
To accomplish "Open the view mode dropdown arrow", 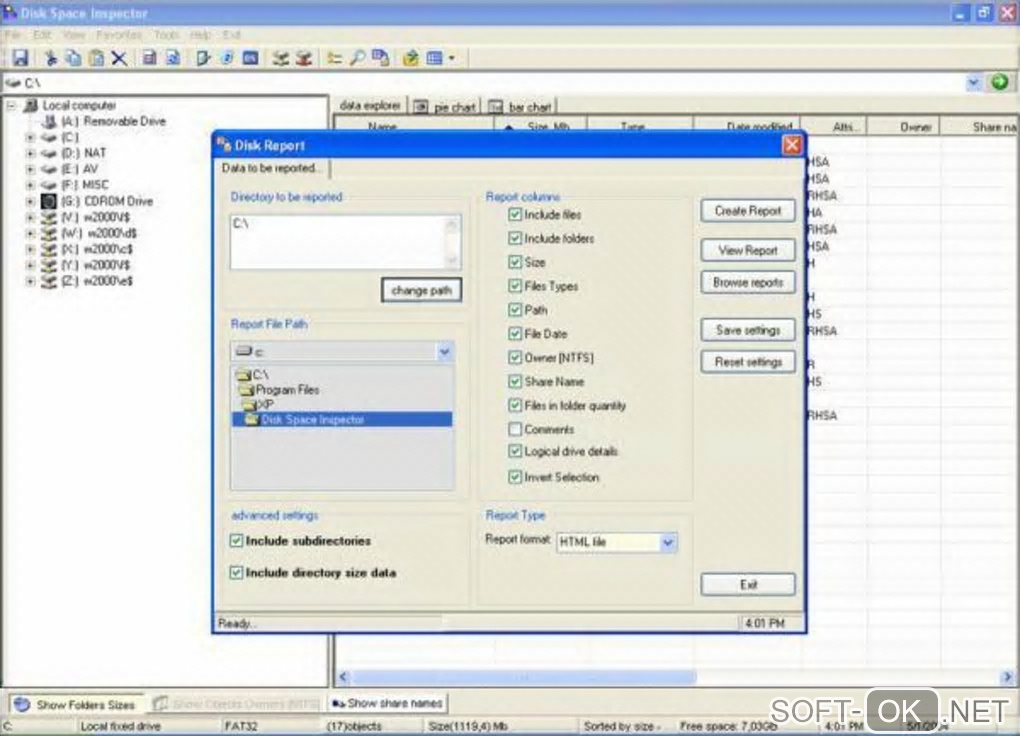I will click(451, 59).
